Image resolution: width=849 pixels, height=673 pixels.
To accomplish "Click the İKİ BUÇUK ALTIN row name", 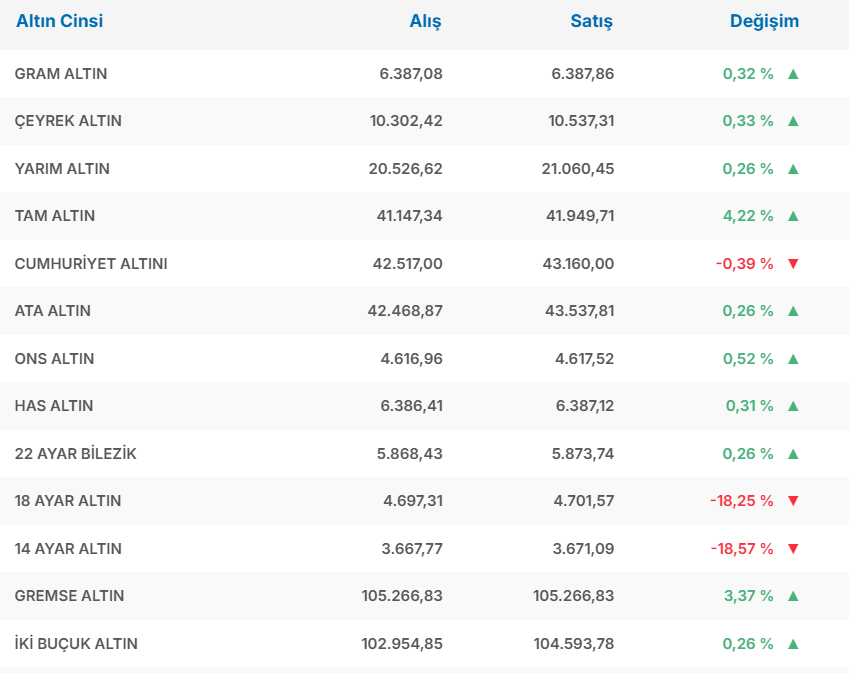I will pos(76,644).
